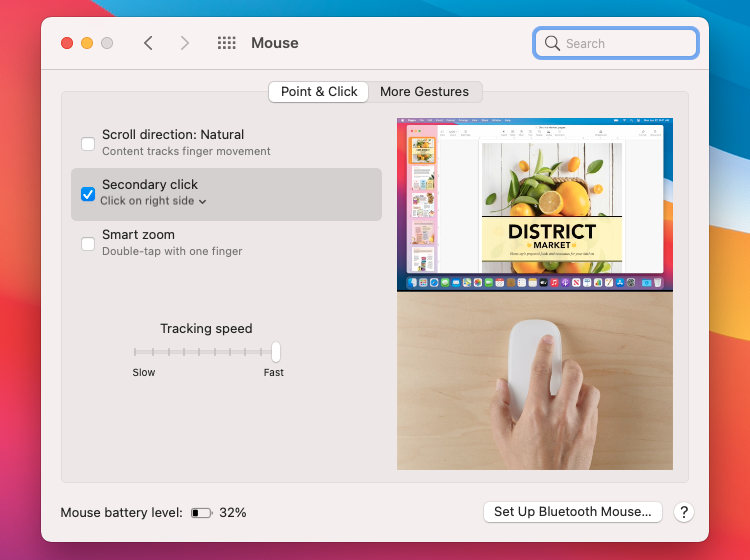
Task: Select the Point & Click tab
Action: (x=319, y=92)
